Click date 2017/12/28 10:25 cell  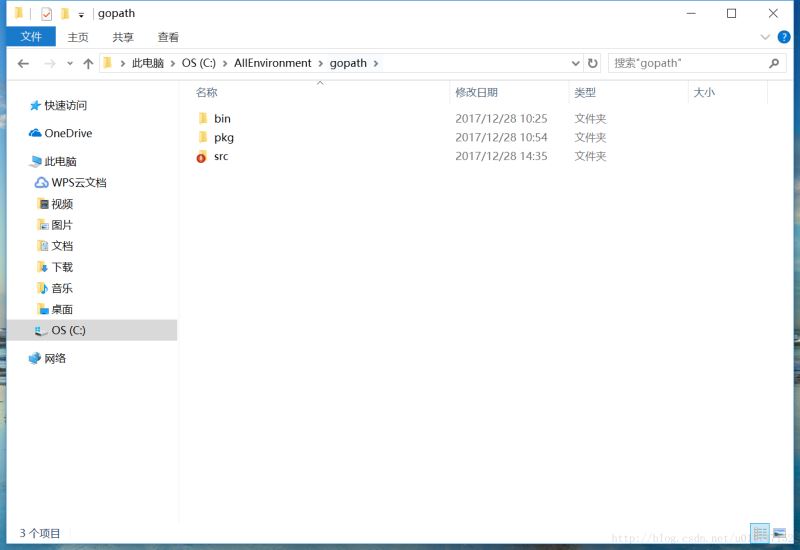click(x=501, y=118)
